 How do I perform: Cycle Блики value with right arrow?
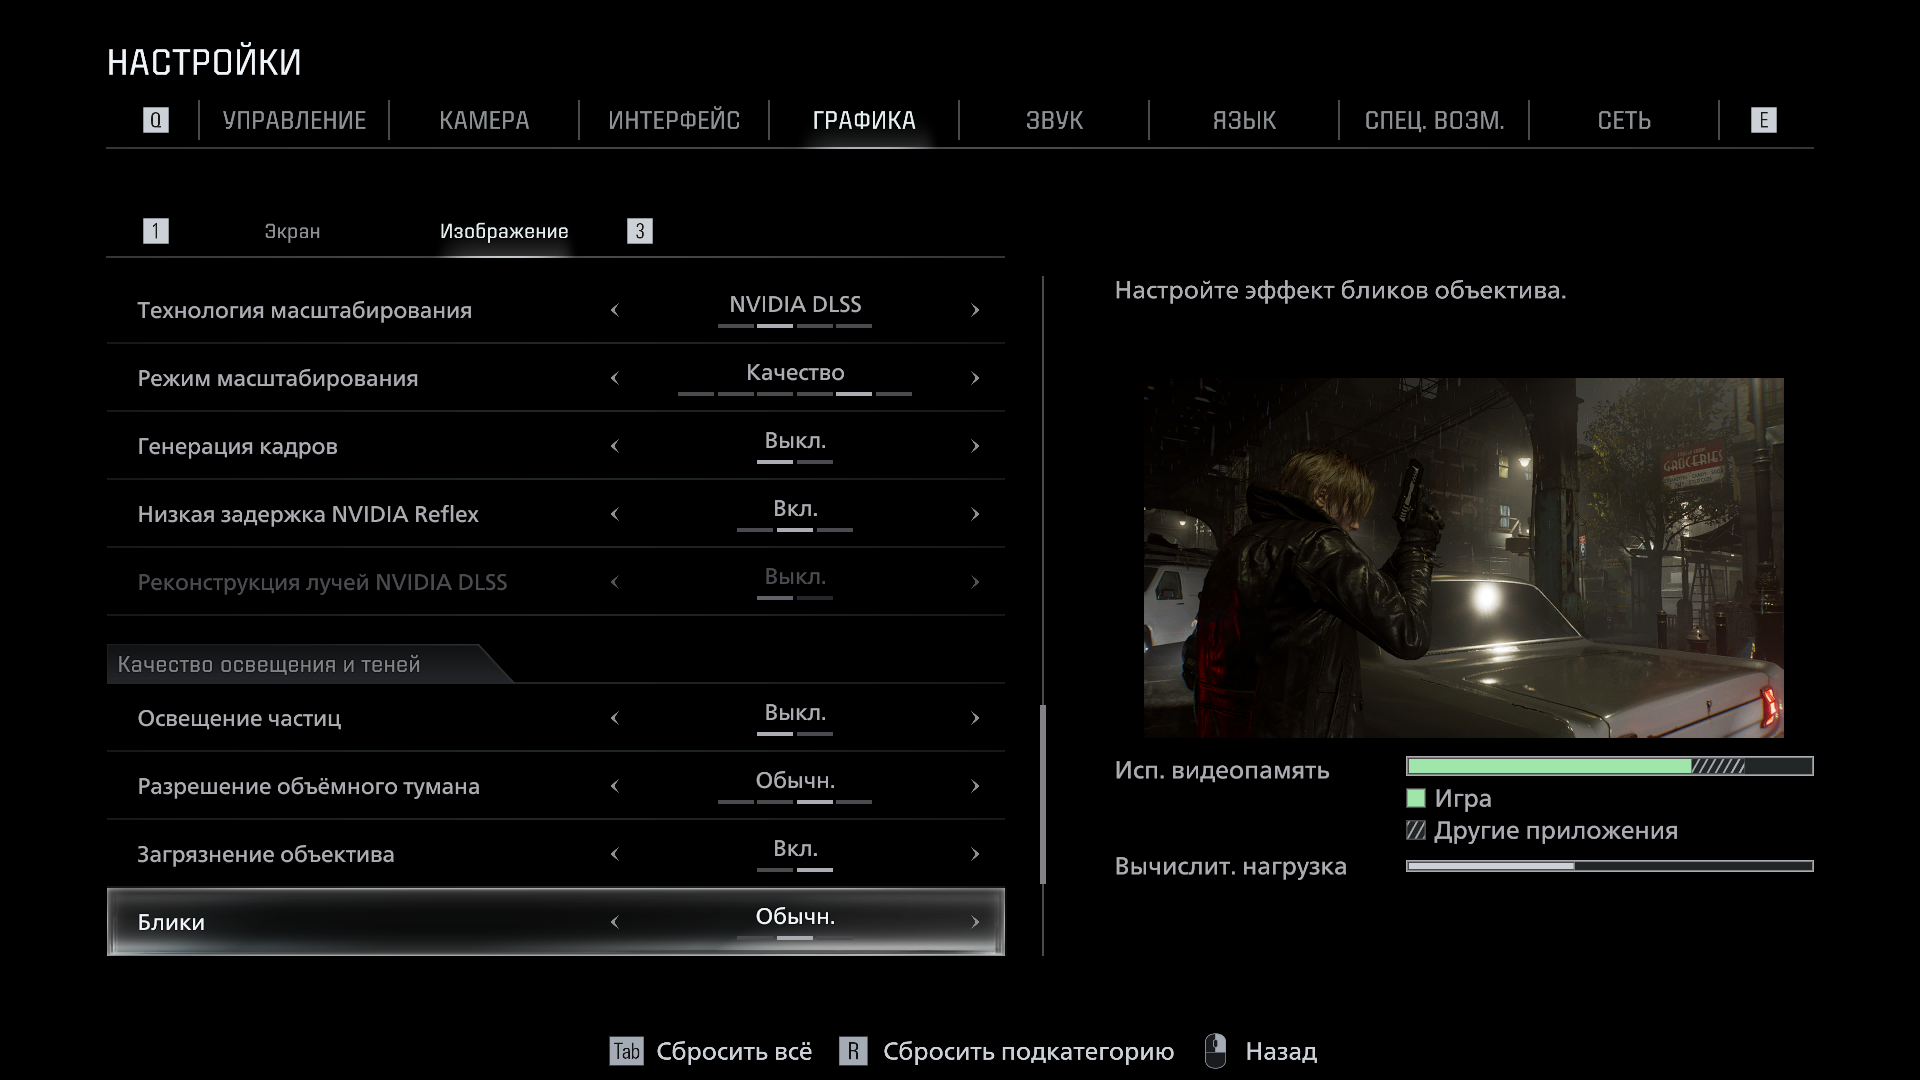click(975, 922)
